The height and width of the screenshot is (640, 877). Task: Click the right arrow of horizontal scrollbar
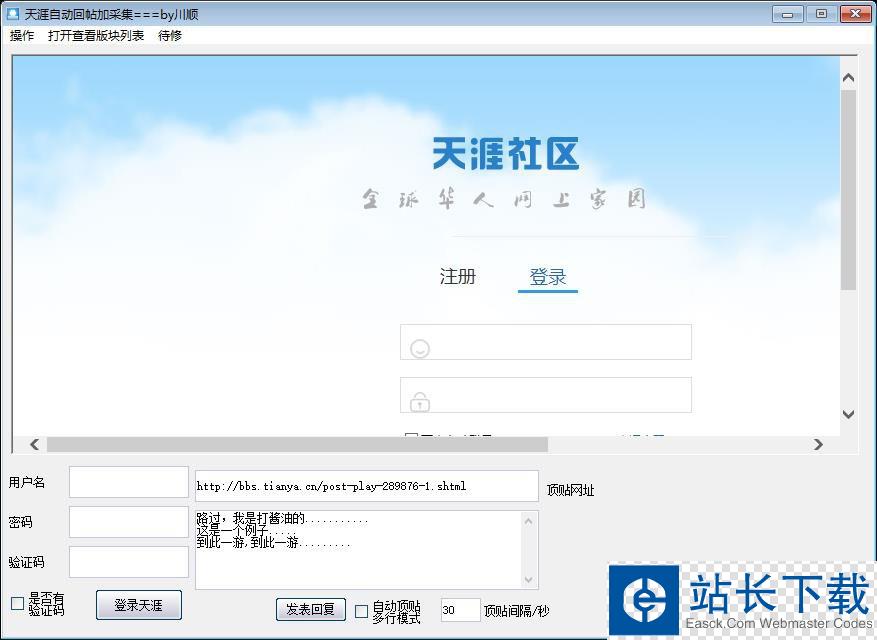click(818, 444)
